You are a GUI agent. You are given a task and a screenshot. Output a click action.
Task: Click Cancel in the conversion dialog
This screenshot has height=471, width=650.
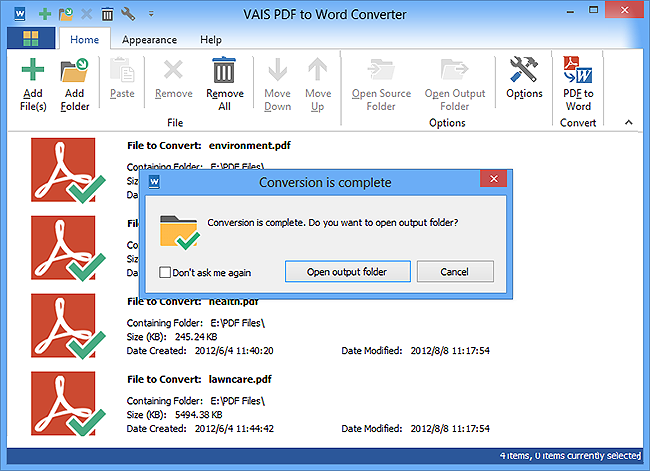tap(455, 272)
